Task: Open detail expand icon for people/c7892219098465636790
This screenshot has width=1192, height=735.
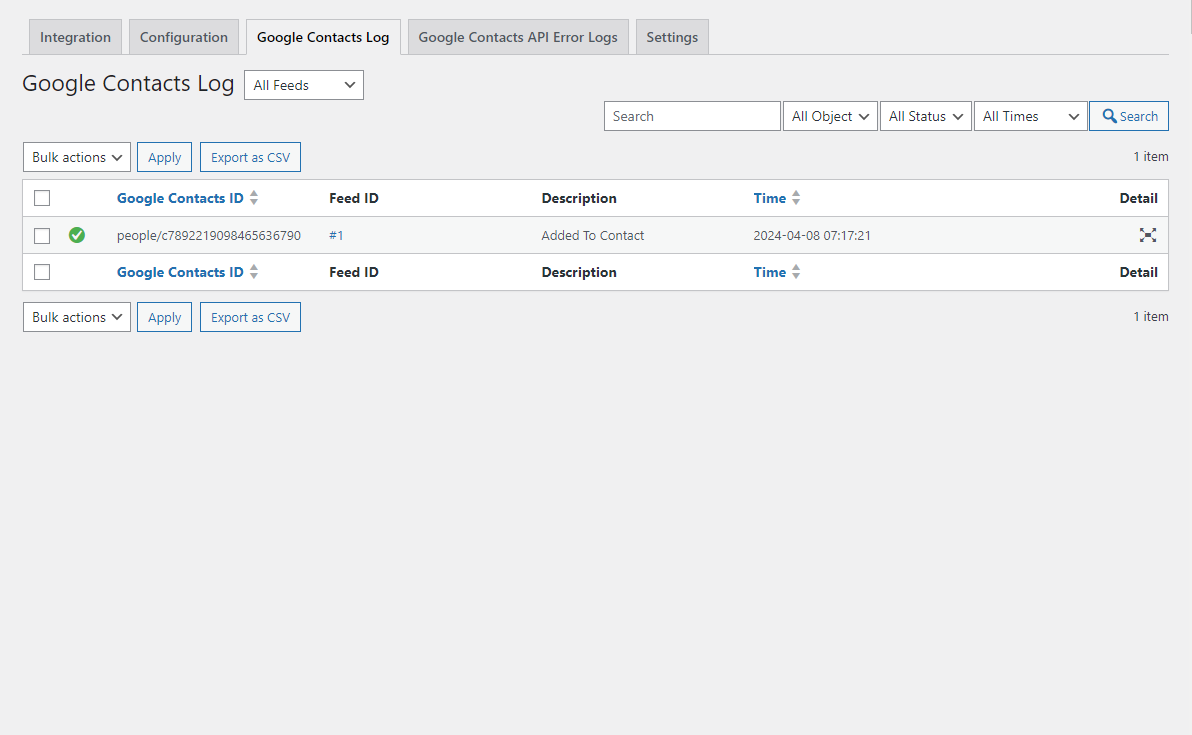Action: click(x=1147, y=235)
